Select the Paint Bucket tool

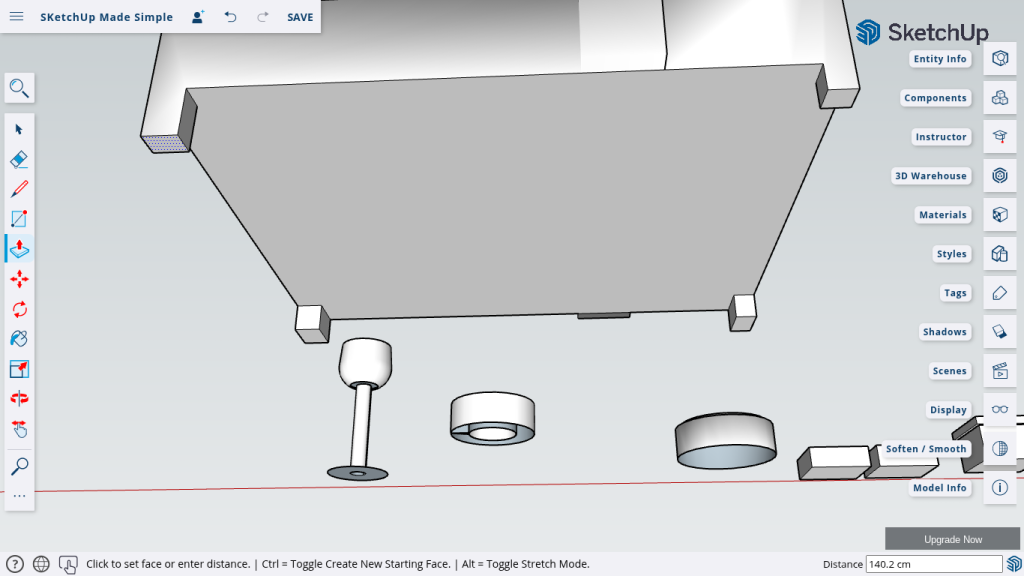[x=19, y=339]
